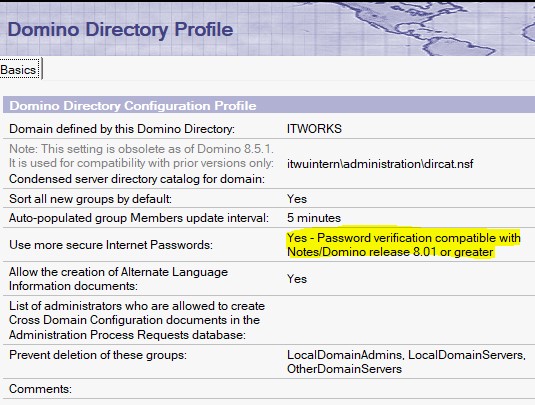535x405 pixels.
Task: Click the ITWORKS domain value
Action: [x=314, y=129]
